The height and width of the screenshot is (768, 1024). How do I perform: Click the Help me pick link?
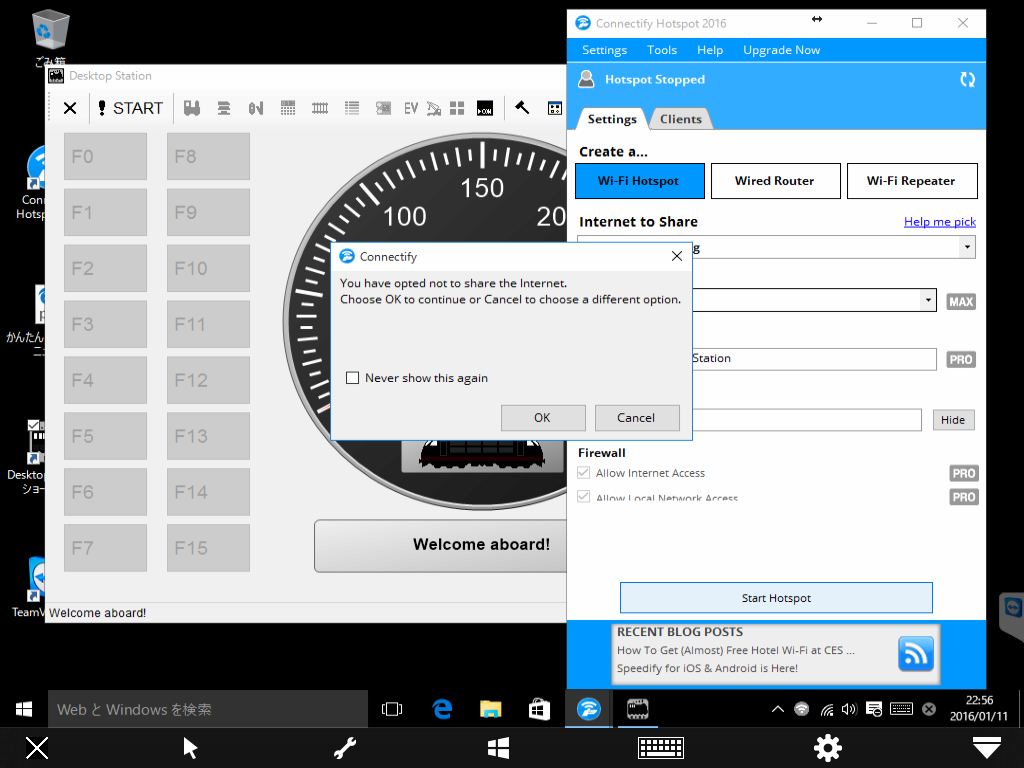point(940,222)
